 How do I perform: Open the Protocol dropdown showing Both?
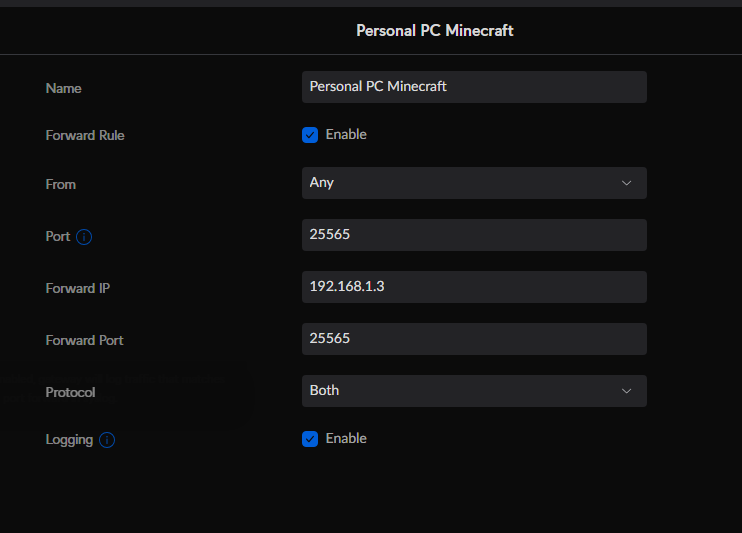tap(473, 391)
